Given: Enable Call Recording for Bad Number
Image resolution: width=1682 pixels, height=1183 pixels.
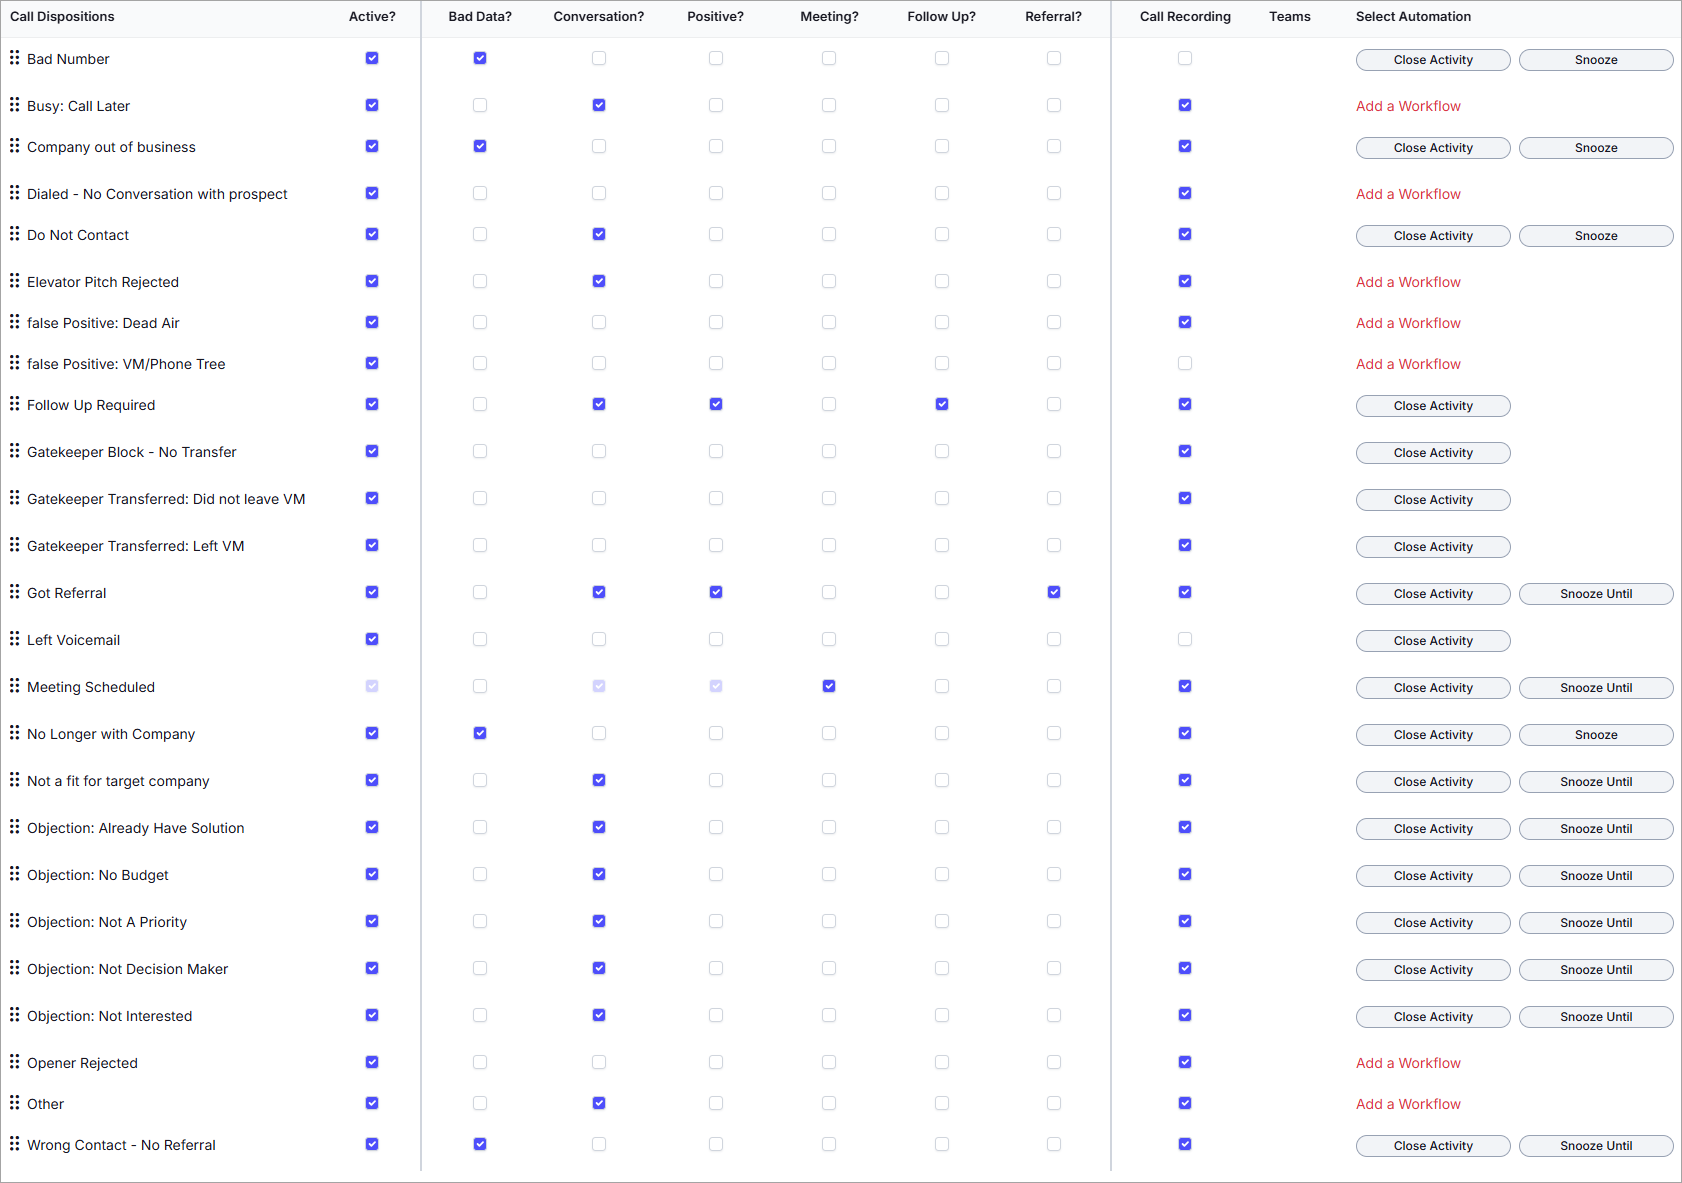Looking at the screenshot, I should pyautogui.click(x=1185, y=58).
